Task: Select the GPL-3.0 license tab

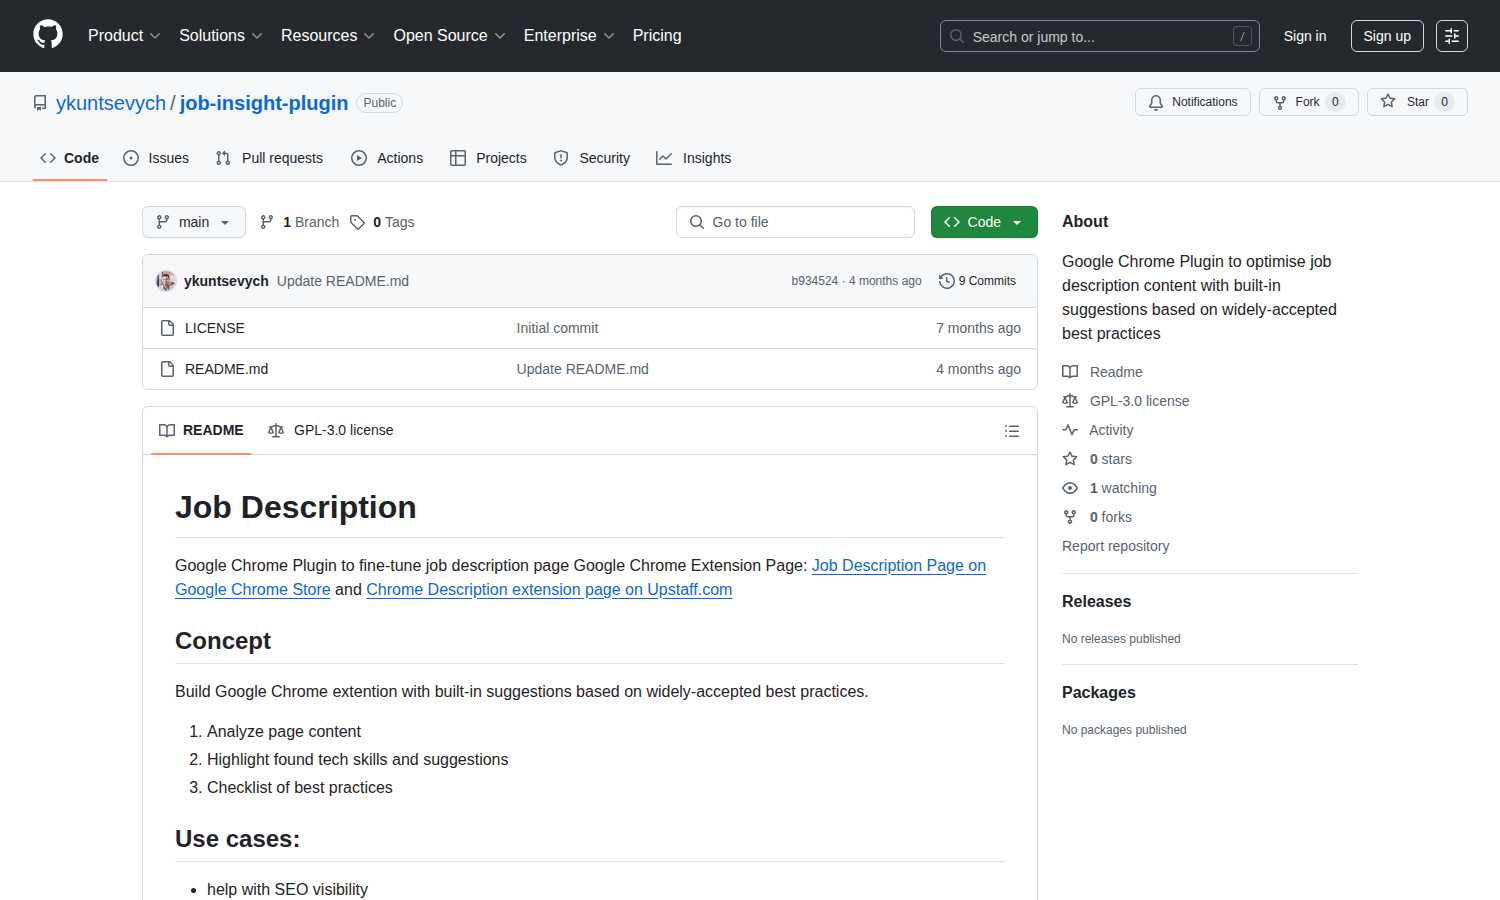Action: 331,430
